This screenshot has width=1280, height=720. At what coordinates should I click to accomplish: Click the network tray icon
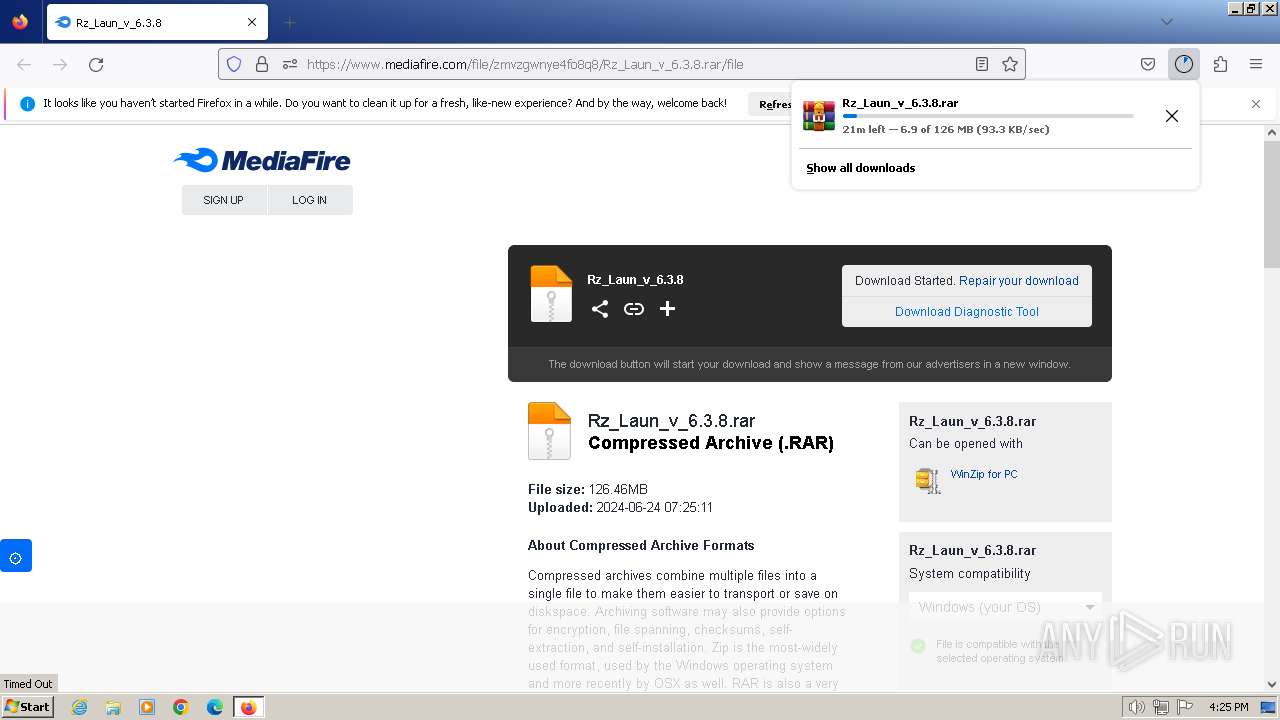pyautogui.click(x=1161, y=707)
